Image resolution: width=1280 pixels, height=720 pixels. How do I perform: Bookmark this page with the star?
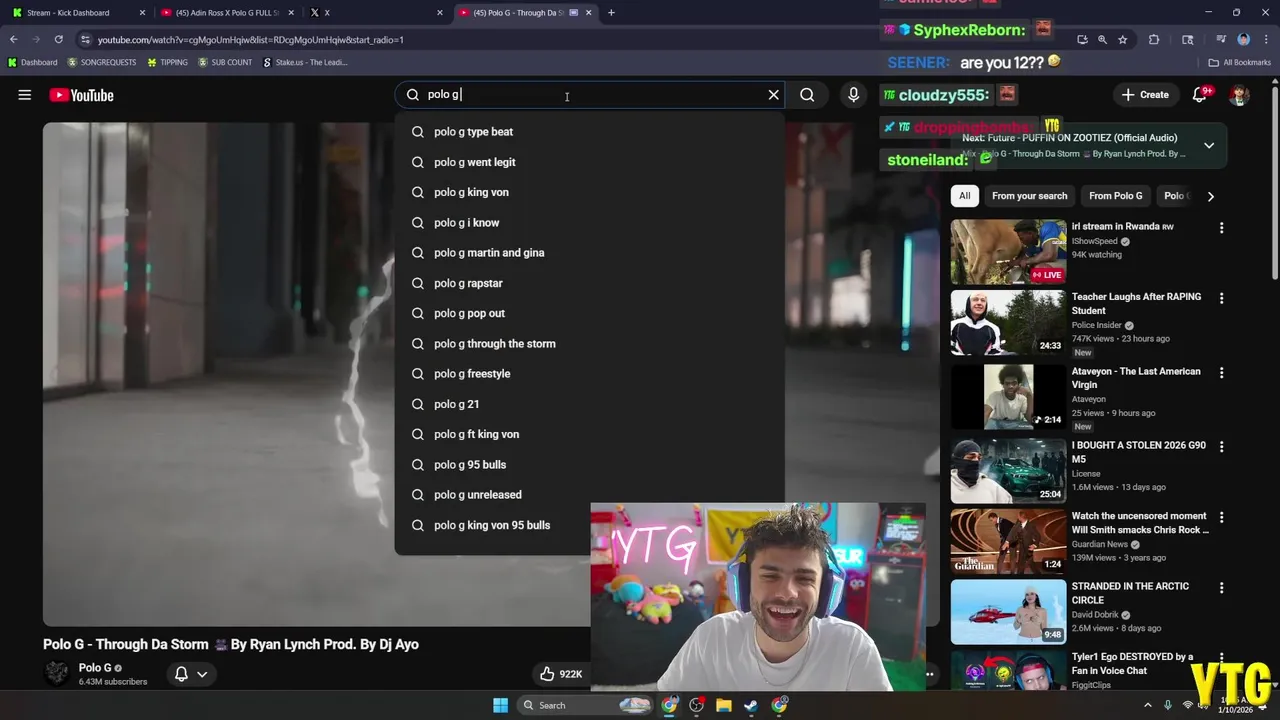point(1123,39)
